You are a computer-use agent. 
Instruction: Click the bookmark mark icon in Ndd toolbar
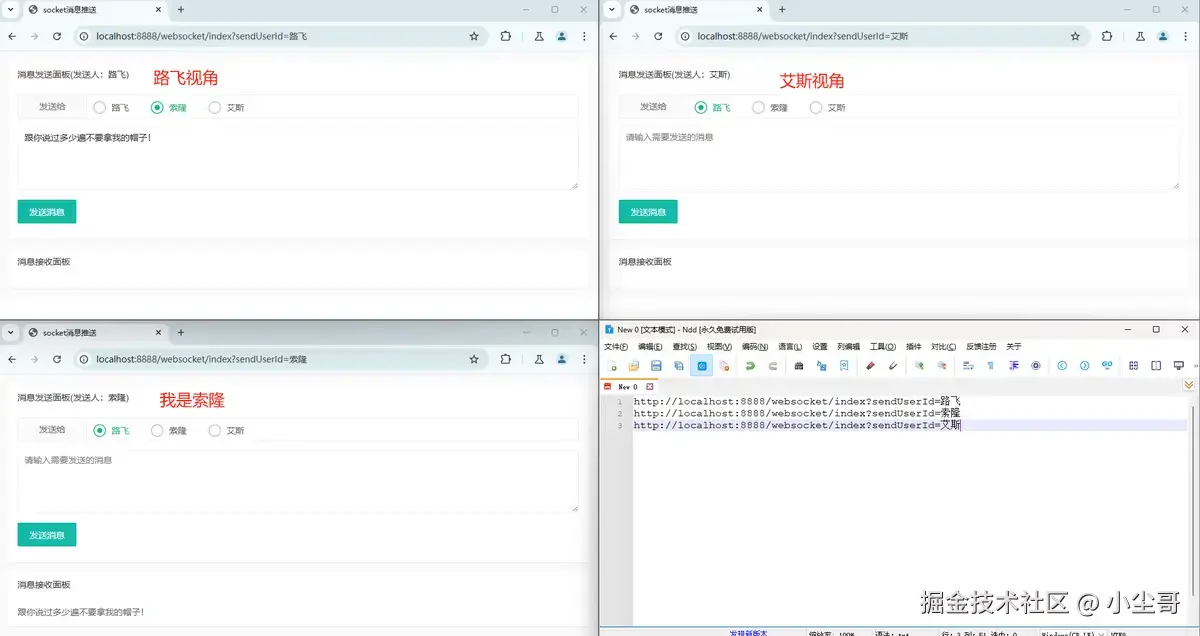[844, 365]
